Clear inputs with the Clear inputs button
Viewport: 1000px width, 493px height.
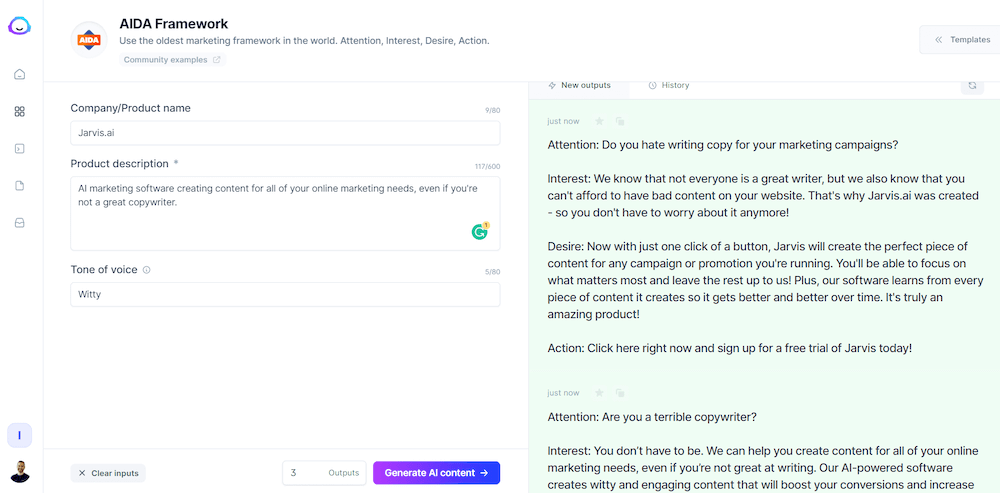(x=108, y=473)
